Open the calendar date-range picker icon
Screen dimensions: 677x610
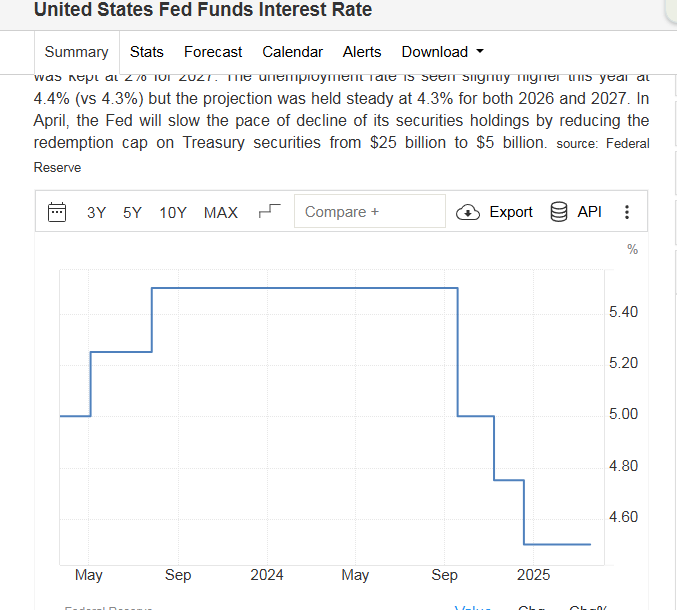pos(57,212)
